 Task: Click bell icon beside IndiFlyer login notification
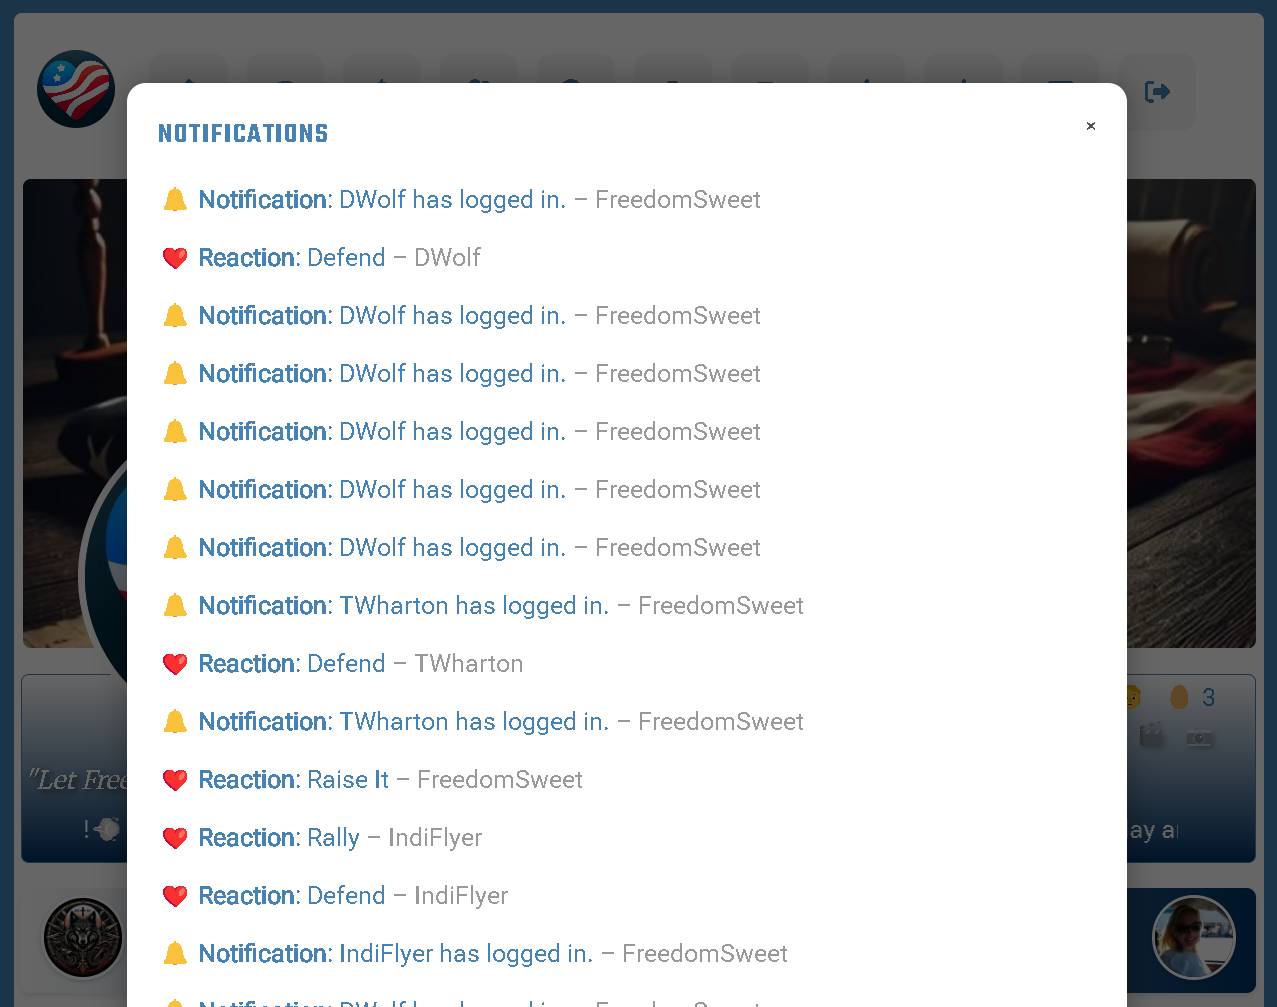click(175, 954)
